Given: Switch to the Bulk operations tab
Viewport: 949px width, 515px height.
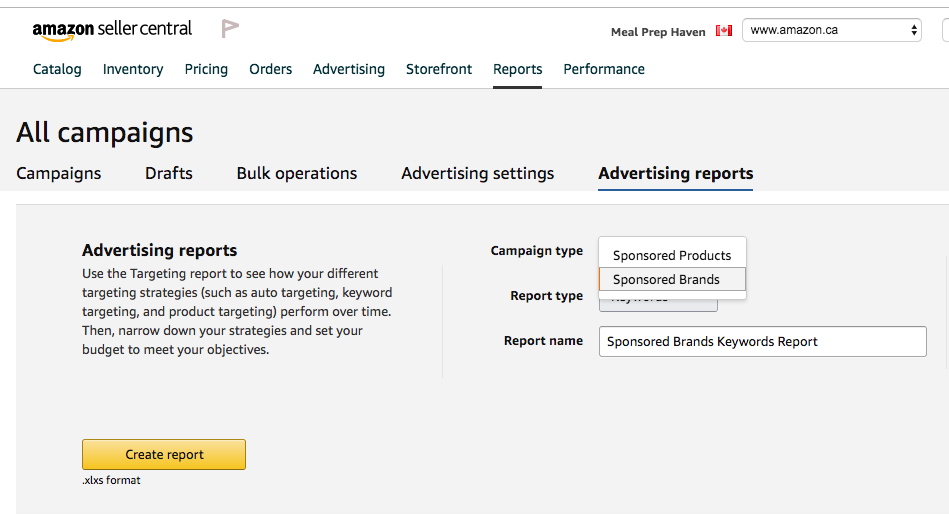Looking at the screenshot, I should 297,173.
